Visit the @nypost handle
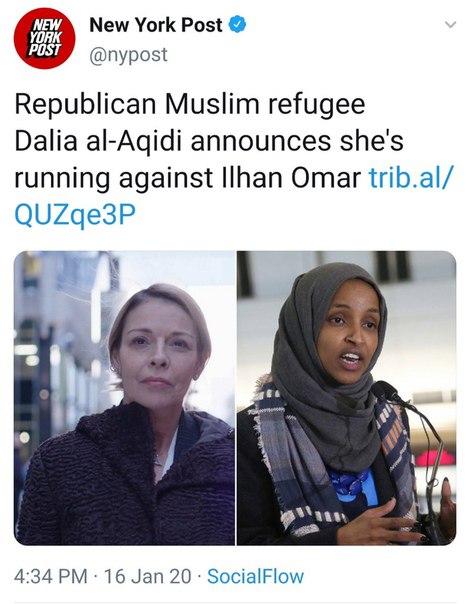This screenshot has height=604, width=470. point(128,55)
